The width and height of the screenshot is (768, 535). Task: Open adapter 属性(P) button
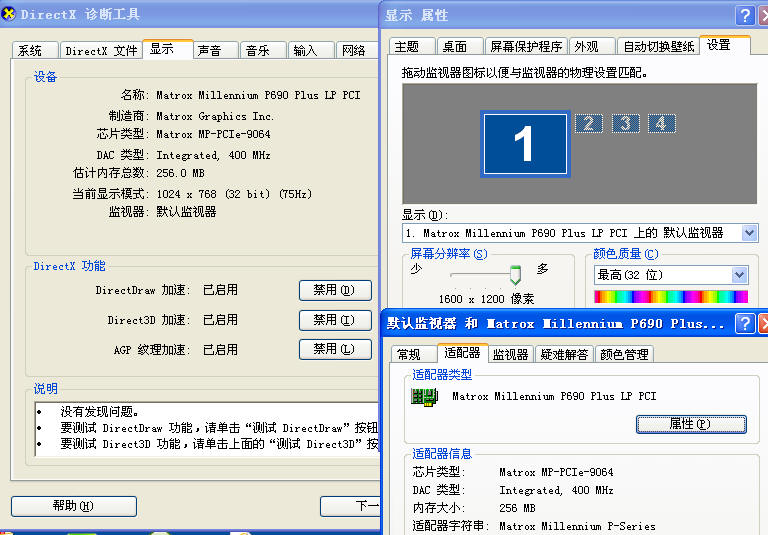pos(691,424)
